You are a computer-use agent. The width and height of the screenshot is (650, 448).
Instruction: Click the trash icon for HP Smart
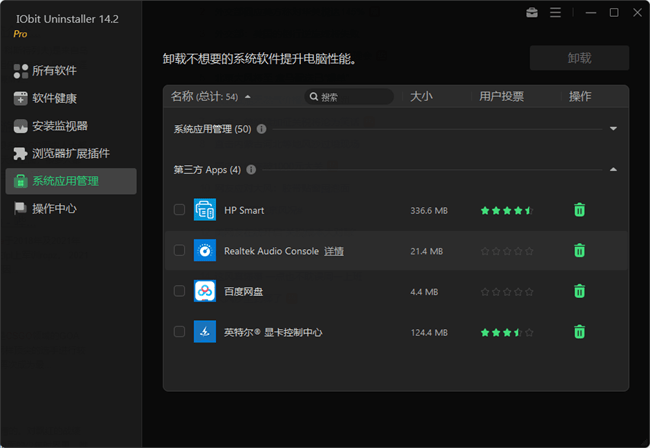[x=579, y=210]
